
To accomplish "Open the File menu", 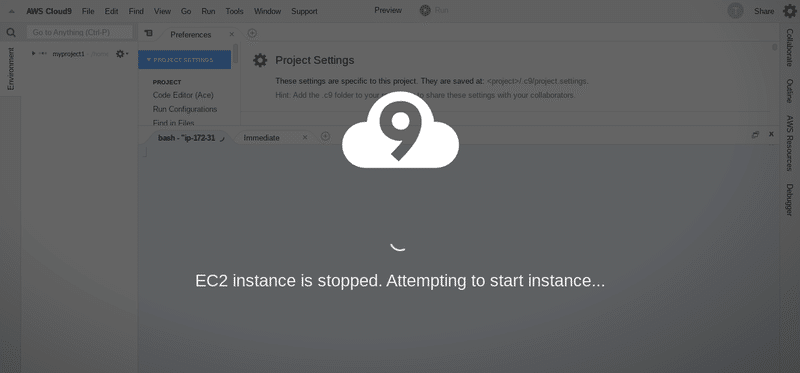I will point(88,11).
